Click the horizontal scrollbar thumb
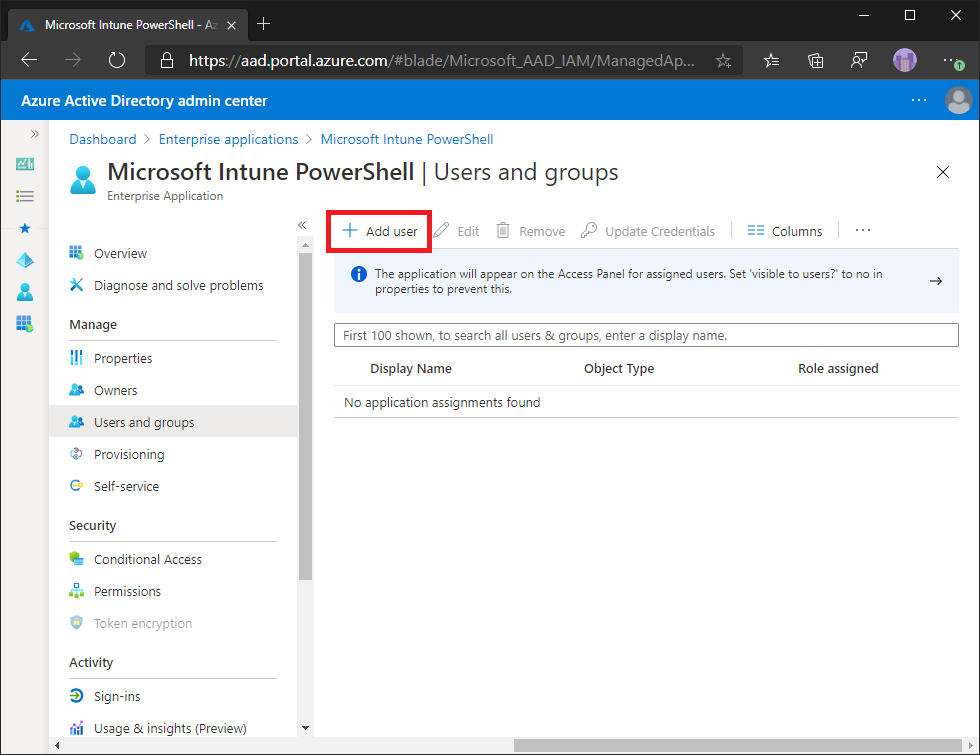The width and height of the screenshot is (980, 755). (x=738, y=745)
